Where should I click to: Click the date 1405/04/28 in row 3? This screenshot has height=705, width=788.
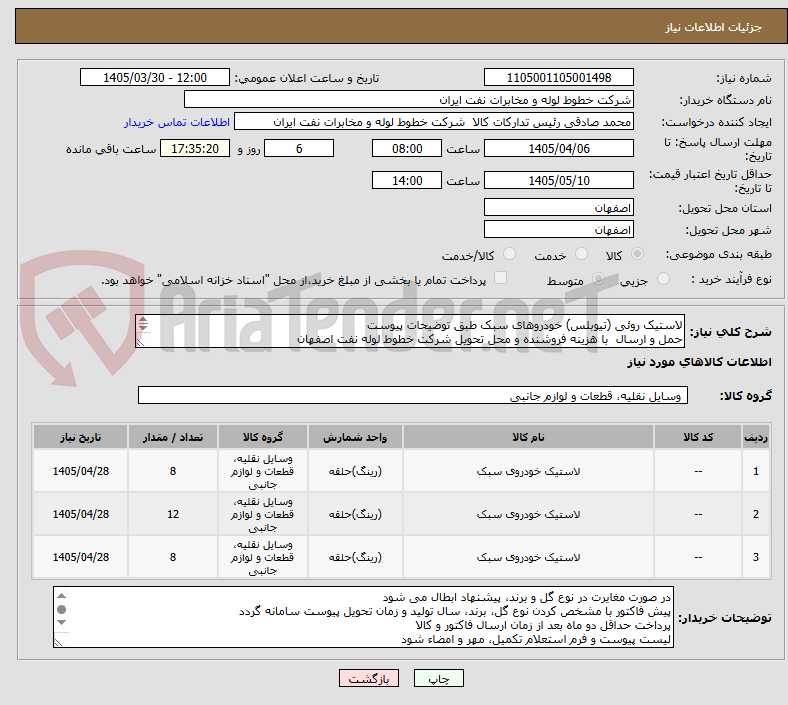[x=80, y=557]
